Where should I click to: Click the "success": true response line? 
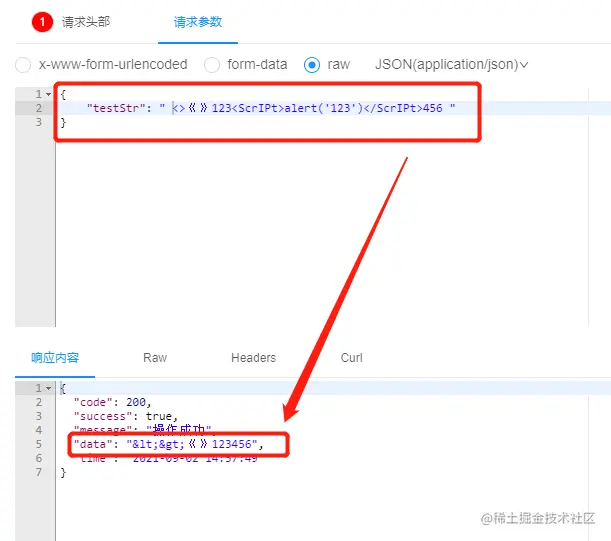(125, 416)
